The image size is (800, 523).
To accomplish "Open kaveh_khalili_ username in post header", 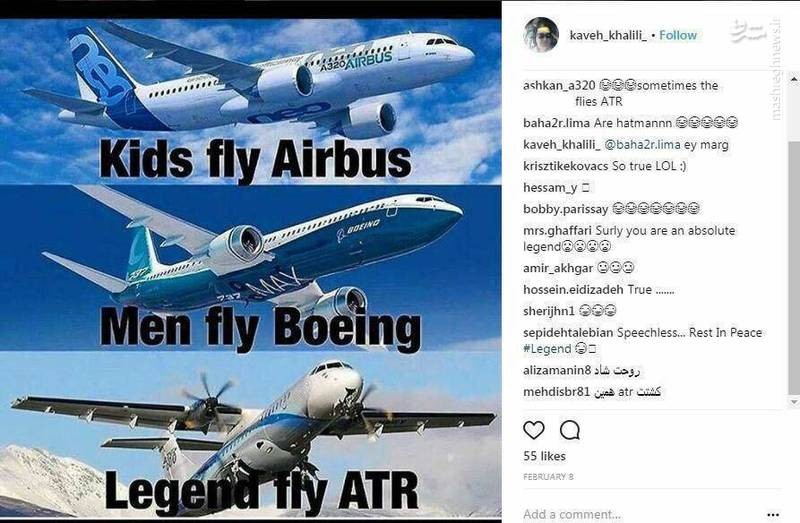I will [x=608, y=35].
